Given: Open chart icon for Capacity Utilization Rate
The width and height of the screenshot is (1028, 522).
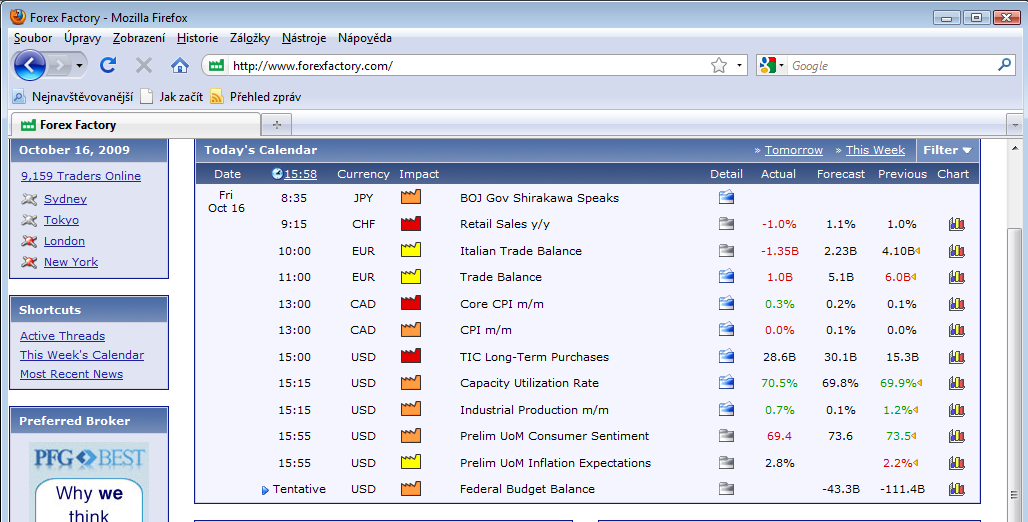Looking at the screenshot, I should coord(956,383).
